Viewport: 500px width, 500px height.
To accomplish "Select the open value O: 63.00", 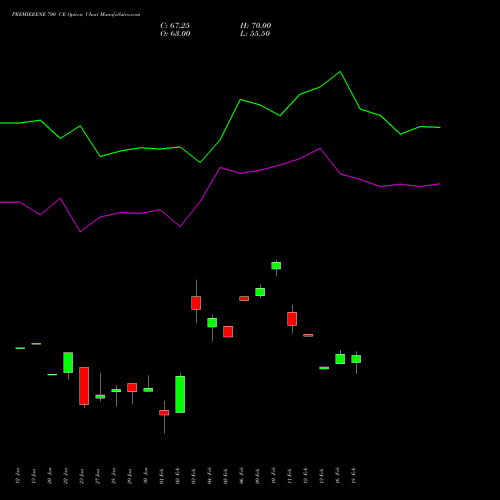I will tap(175, 34).
